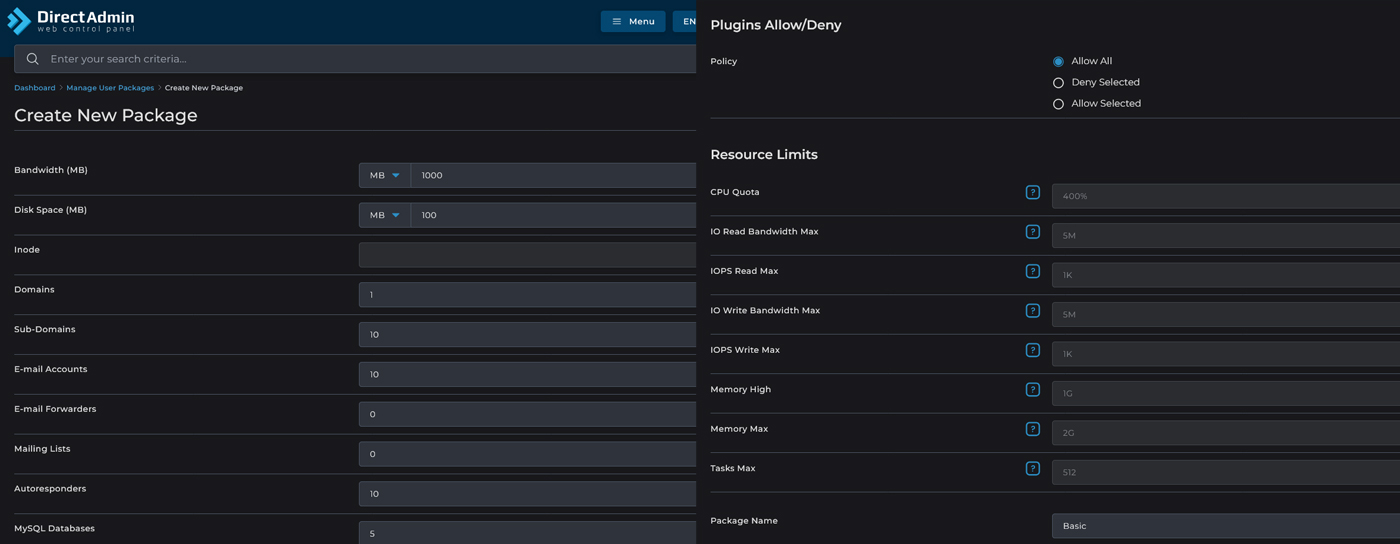This screenshot has height=544, width=1400.
Task: Open Bandwidth unit MB dropdown
Action: click(x=385, y=176)
